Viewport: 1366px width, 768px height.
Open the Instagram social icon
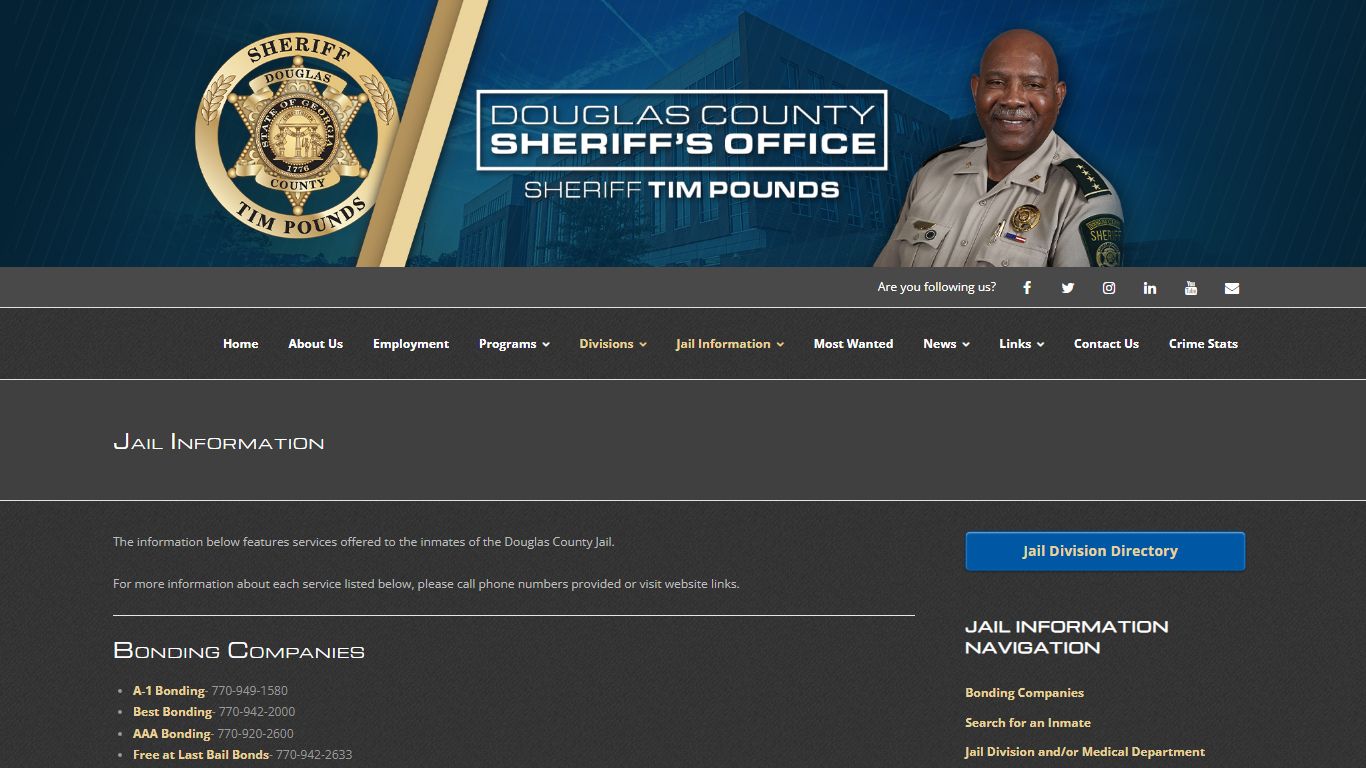point(1109,288)
